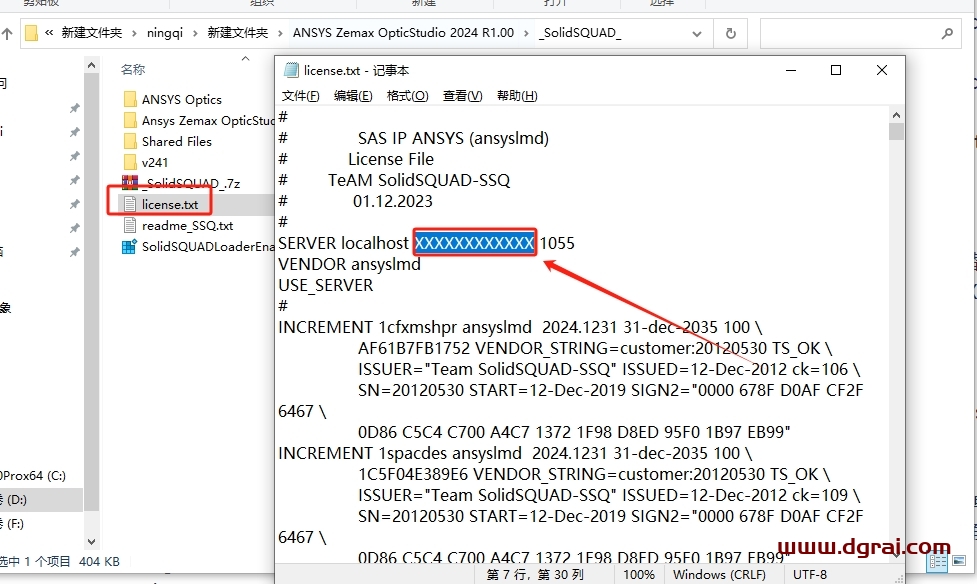Click the TeAM SolidSQUAD-SSQ header line
Viewport: 977px width, 584px height.
[x=419, y=180]
